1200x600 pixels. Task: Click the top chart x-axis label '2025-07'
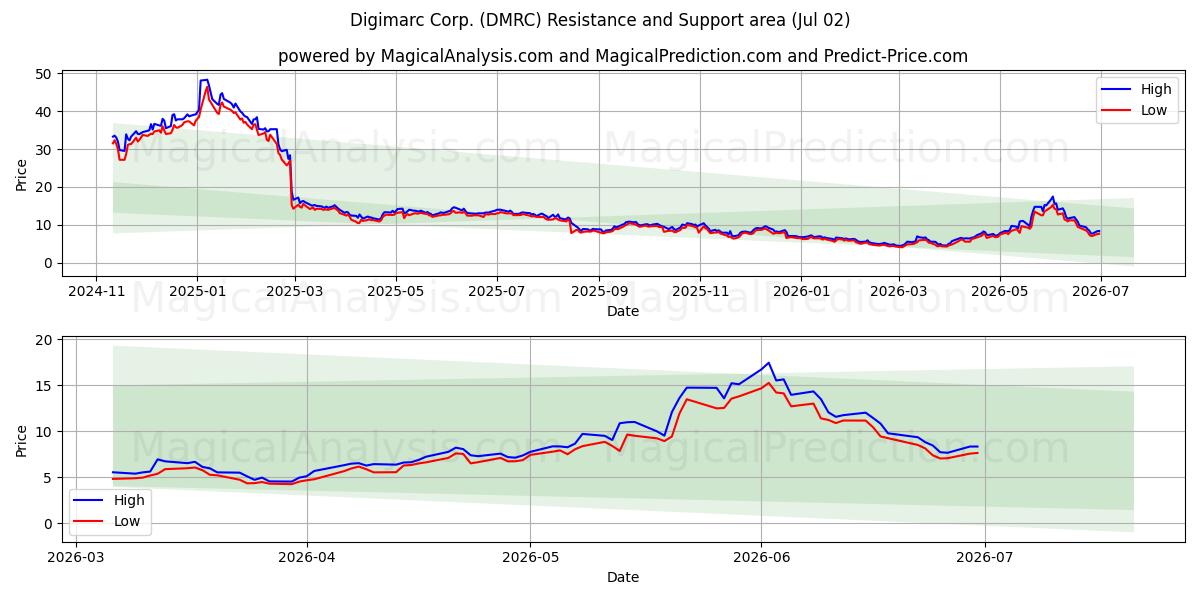pyautogui.click(x=497, y=290)
